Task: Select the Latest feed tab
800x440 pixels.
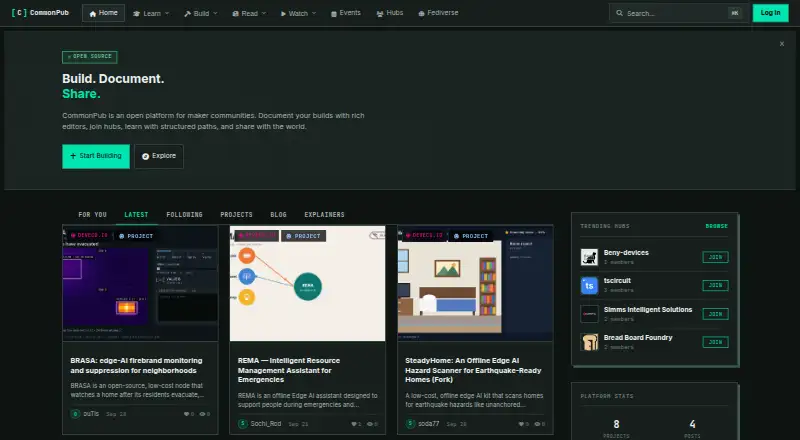Action: (136, 215)
